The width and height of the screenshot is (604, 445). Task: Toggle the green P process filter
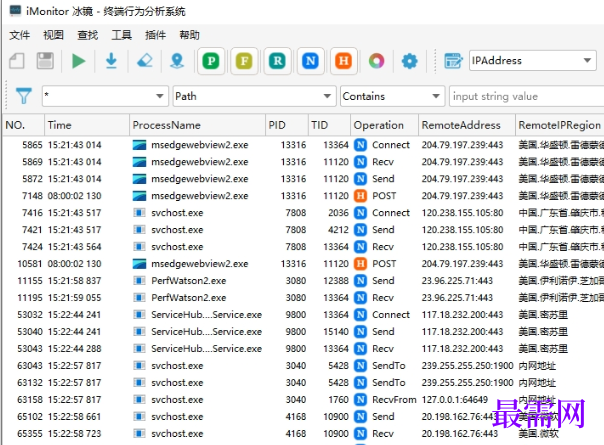coord(211,61)
